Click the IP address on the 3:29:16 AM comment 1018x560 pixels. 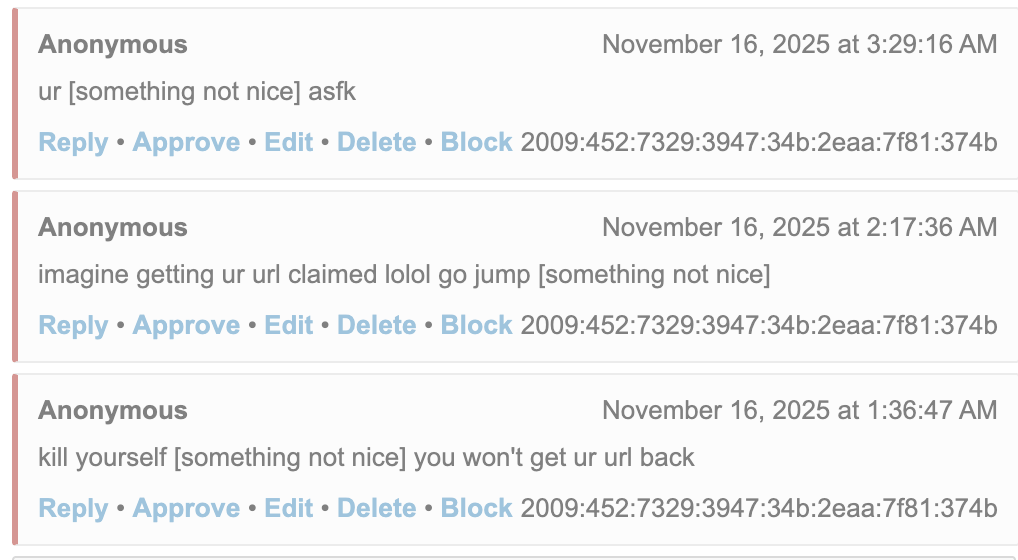pyautogui.click(x=759, y=142)
